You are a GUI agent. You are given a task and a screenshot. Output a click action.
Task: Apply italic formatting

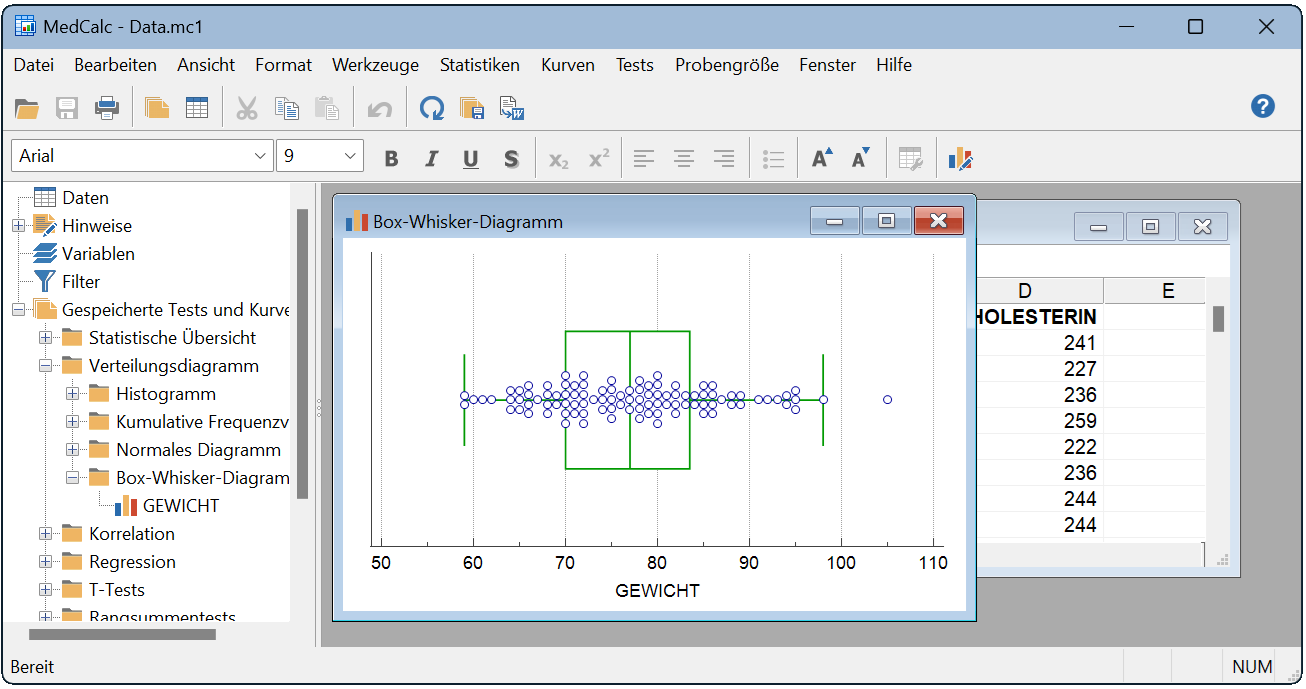point(431,158)
